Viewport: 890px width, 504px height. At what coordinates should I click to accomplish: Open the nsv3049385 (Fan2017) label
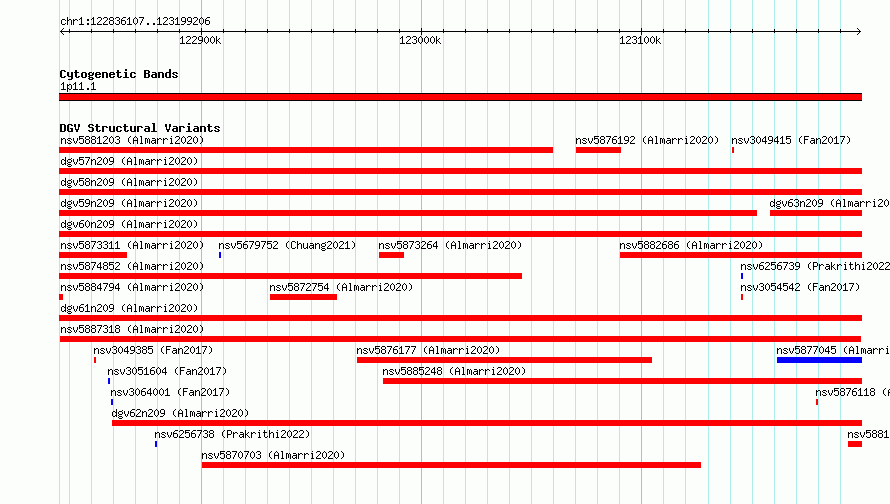[153, 350]
